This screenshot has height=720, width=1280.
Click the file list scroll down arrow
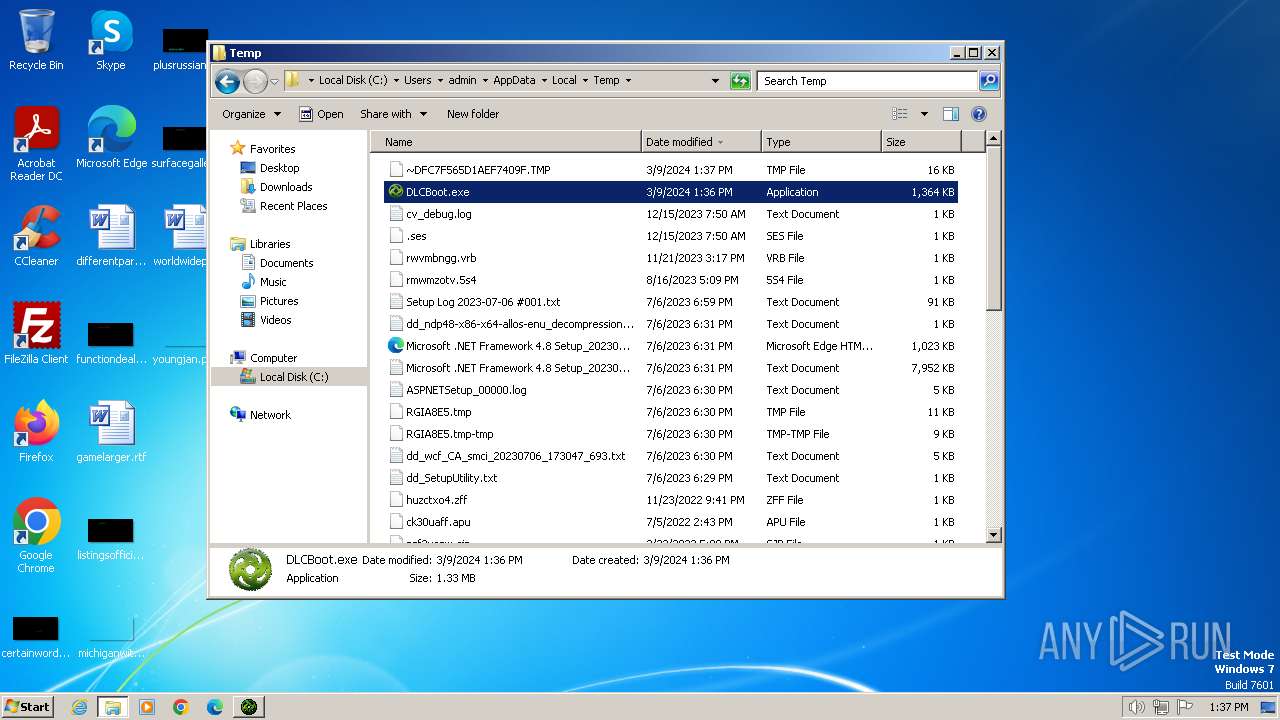[x=994, y=535]
